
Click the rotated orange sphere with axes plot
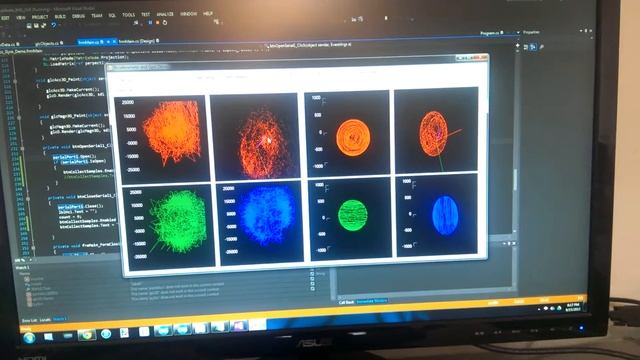click(x=436, y=129)
